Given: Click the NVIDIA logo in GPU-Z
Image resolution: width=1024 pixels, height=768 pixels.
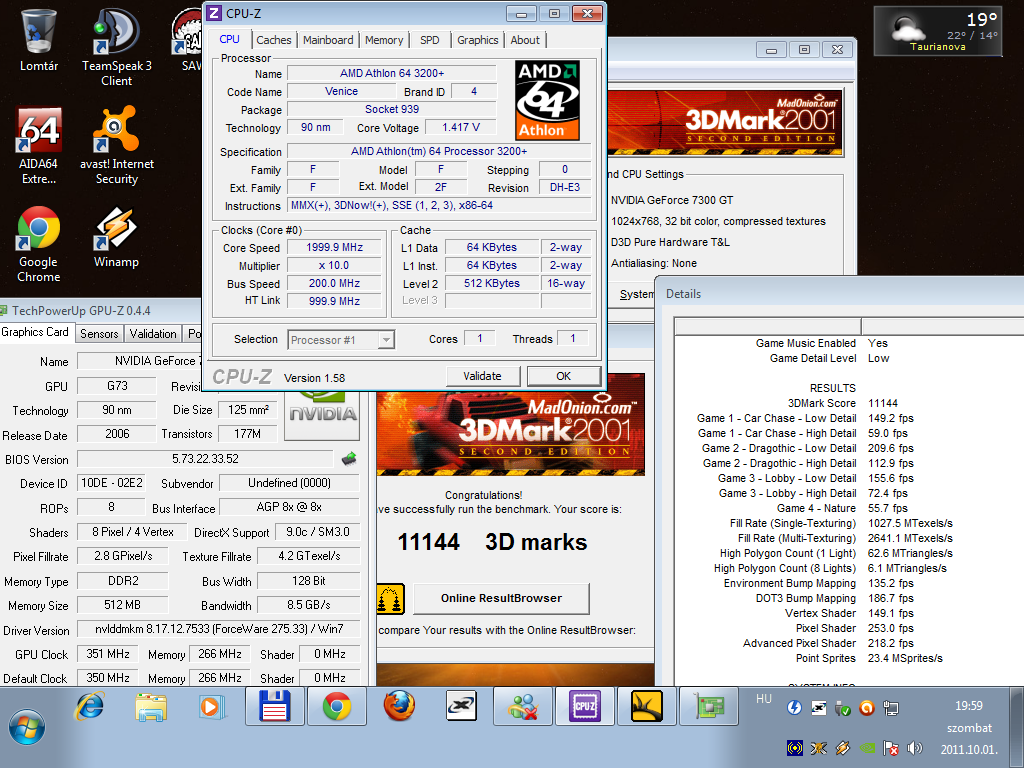Looking at the screenshot, I should [x=323, y=414].
